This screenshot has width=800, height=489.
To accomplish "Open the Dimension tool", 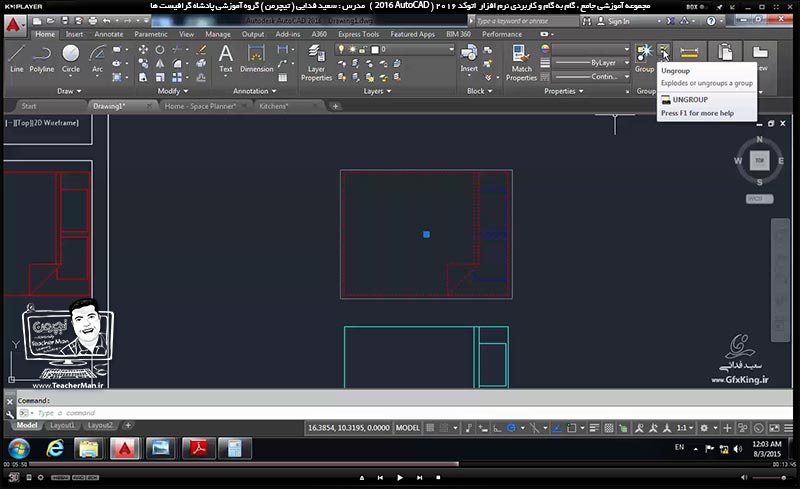I will [256, 58].
